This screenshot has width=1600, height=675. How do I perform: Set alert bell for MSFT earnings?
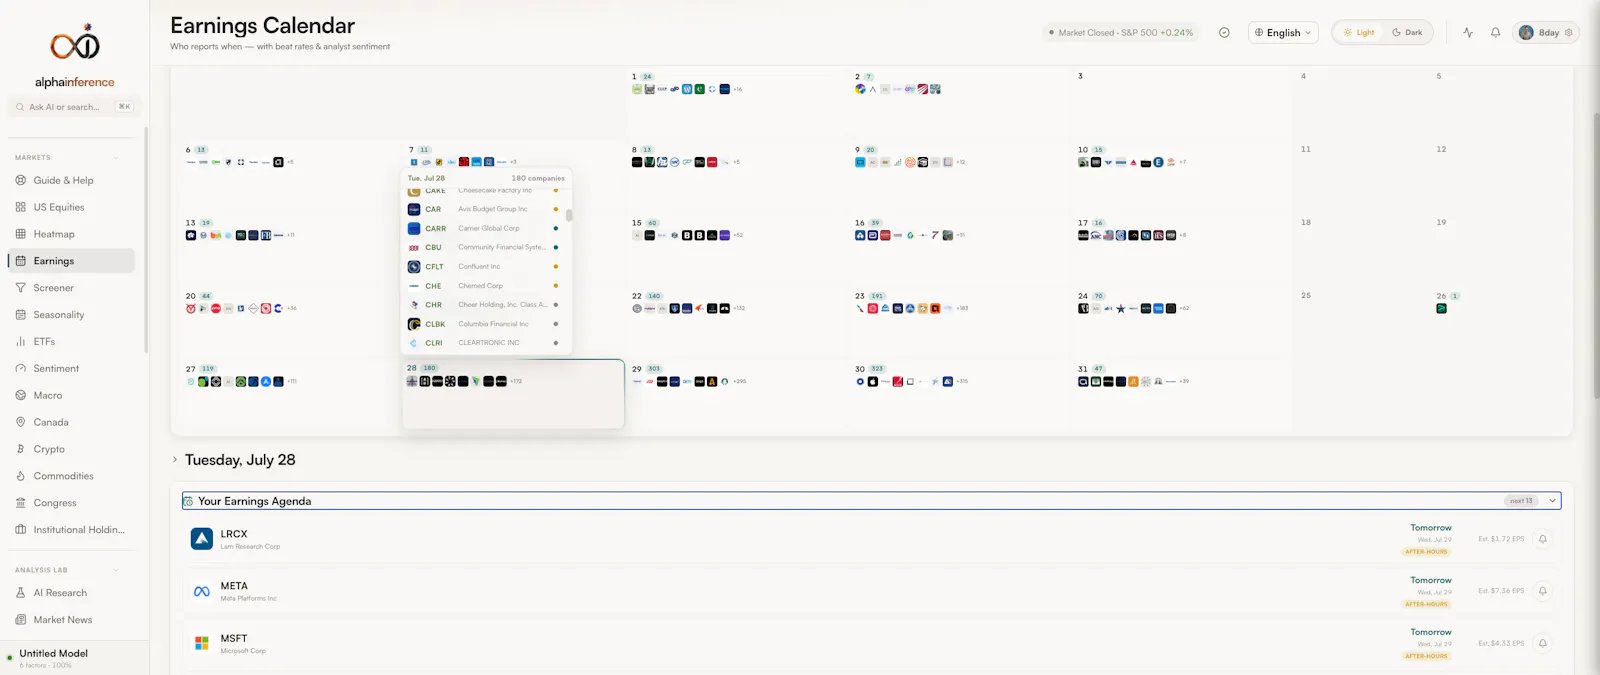point(1542,643)
